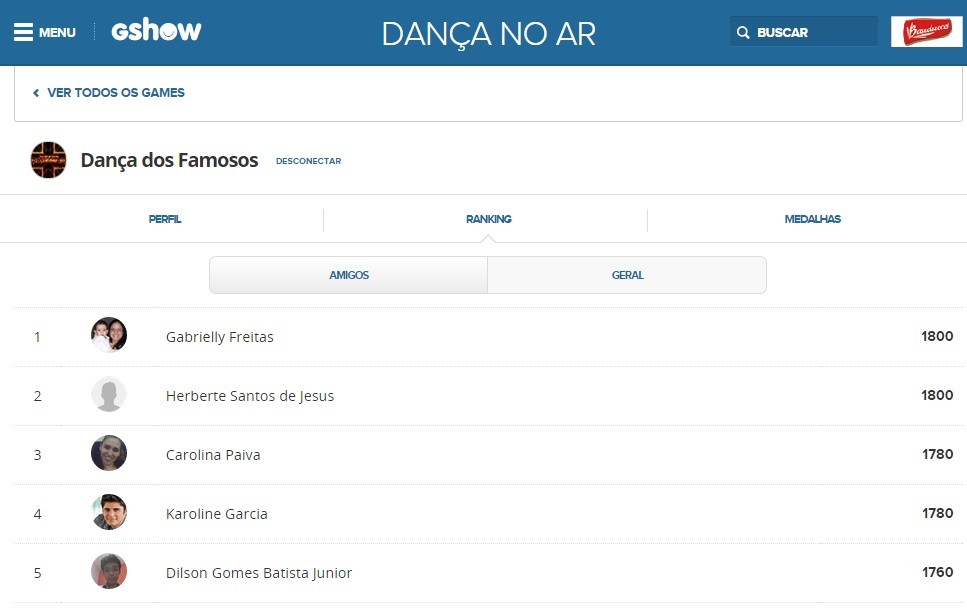Switch to the Perfil tab
967x608 pixels.
coord(165,219)
